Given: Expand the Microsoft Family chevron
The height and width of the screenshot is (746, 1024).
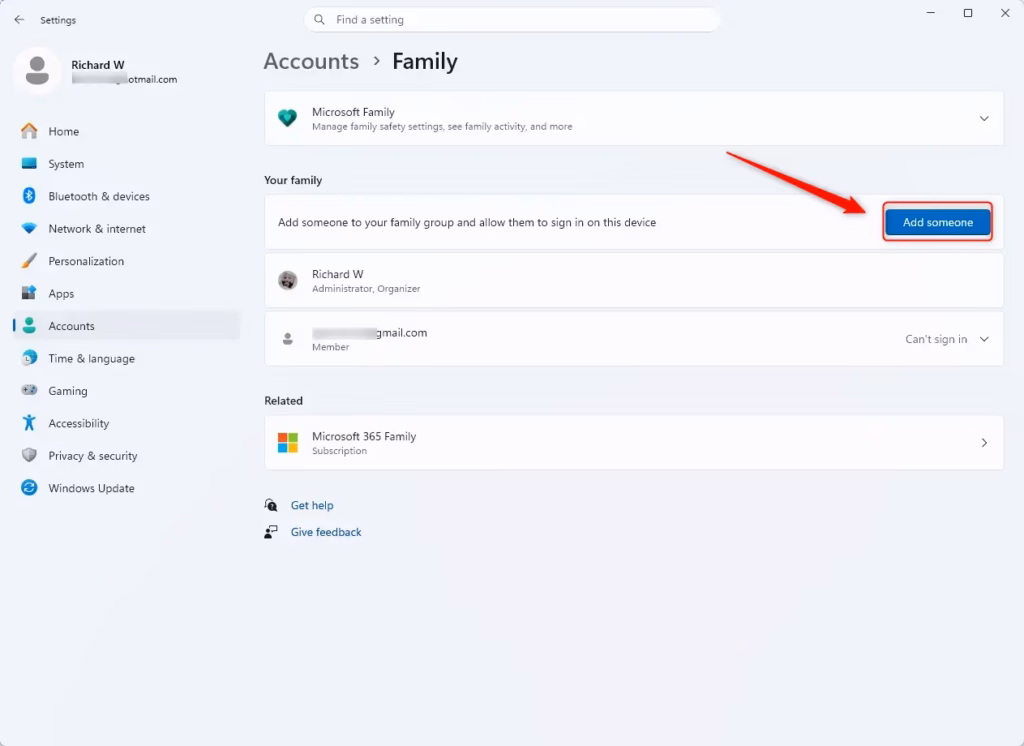Looking at the screenshot, I should (984, 118).
